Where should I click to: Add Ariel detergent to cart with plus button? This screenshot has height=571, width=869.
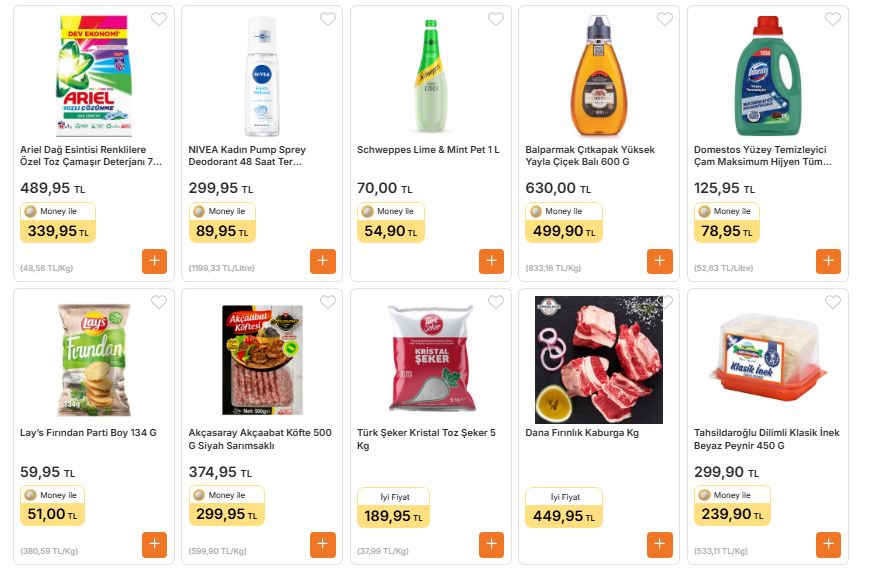[154, 261]
